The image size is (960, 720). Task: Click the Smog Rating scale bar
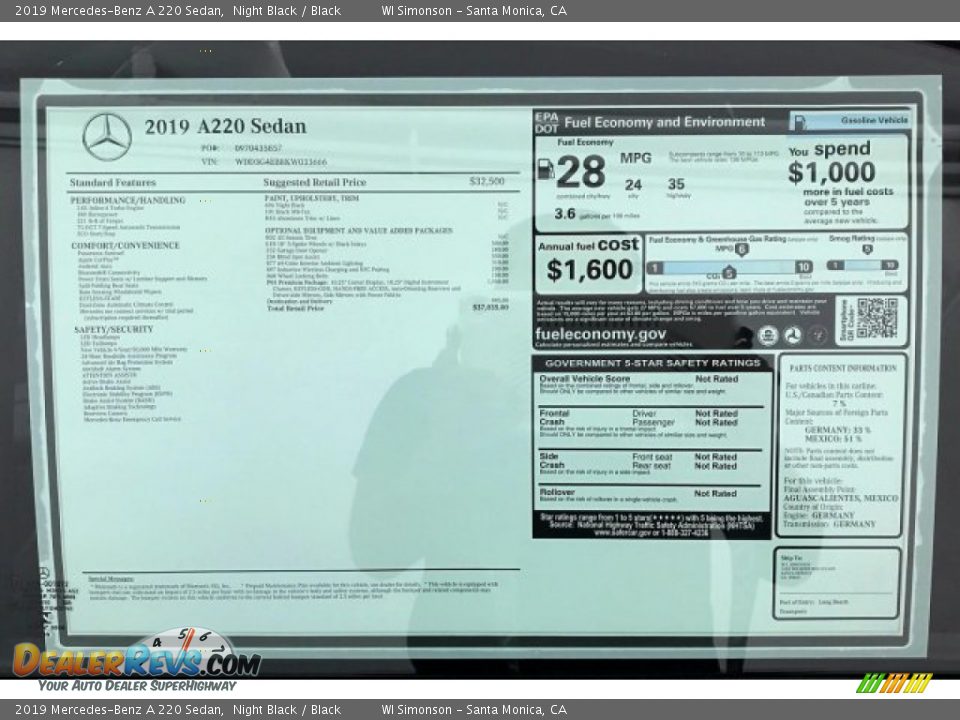click(862, 265)
